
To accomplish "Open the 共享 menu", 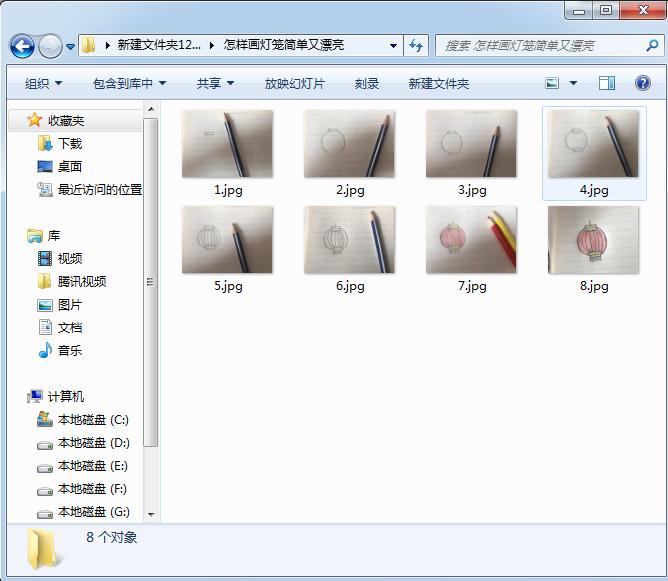I will pyautogui.click(x=216, y=83).
